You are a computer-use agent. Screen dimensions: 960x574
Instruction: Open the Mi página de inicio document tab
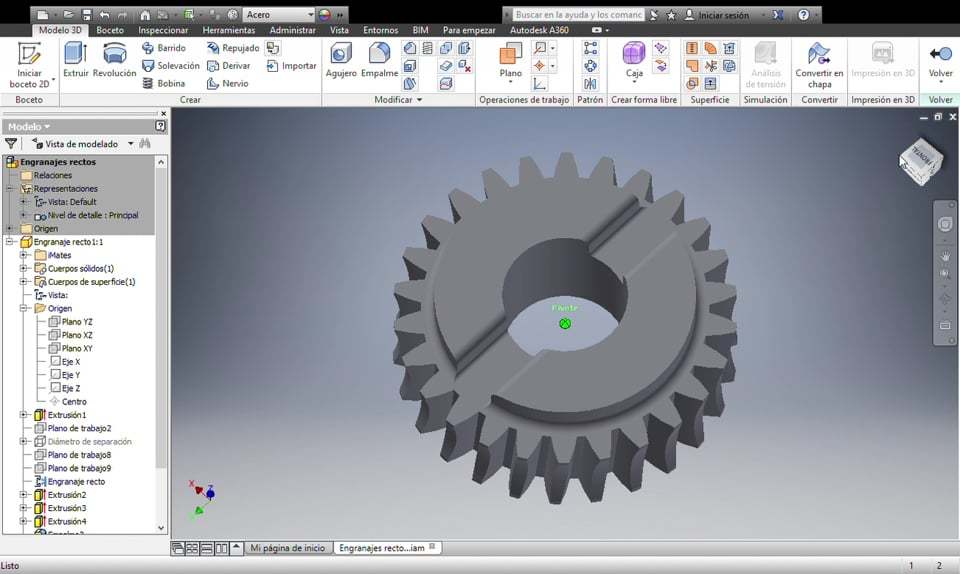(x=288, y=548)
